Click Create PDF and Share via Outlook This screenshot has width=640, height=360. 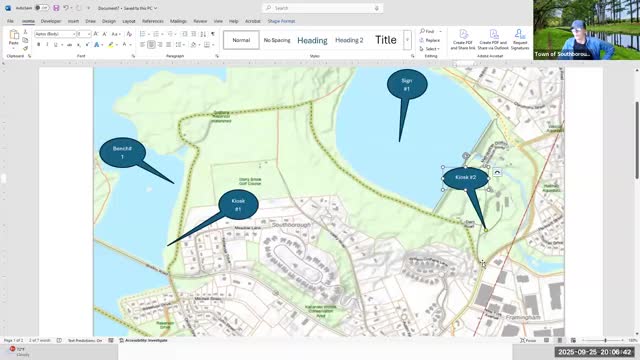(493, 40)
